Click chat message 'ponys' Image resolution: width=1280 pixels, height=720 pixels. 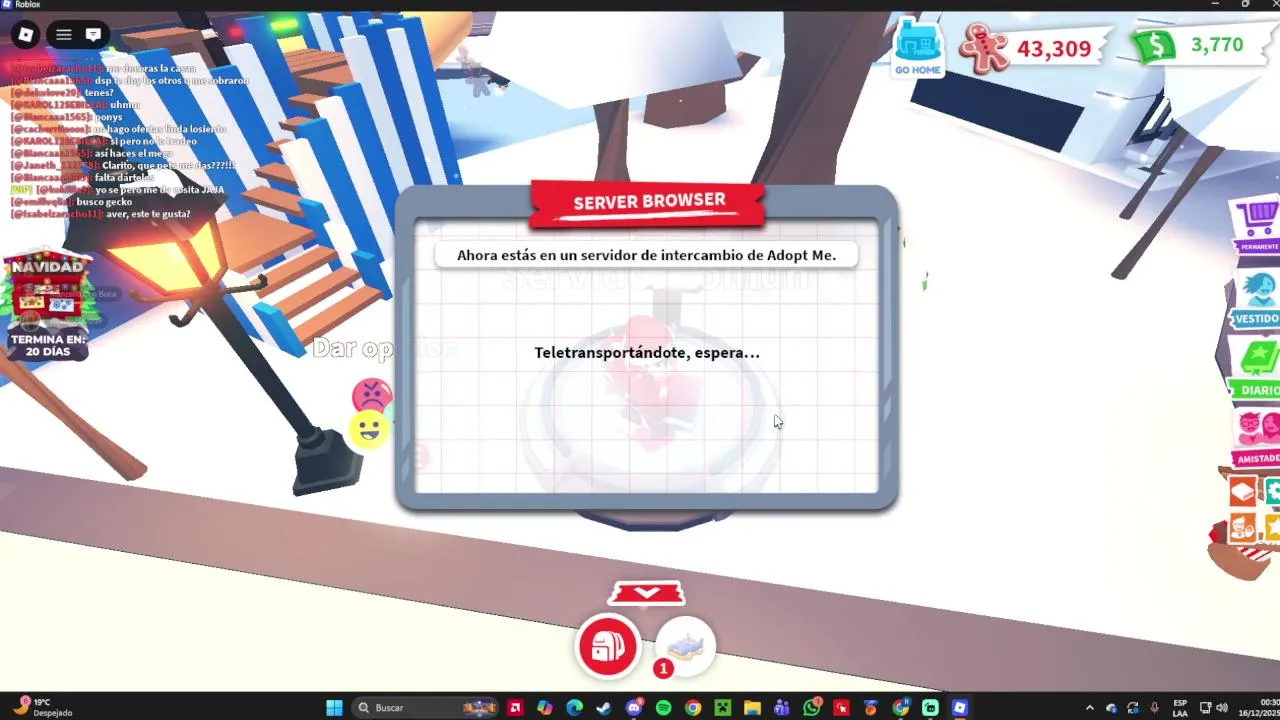(x=108, y=117)
